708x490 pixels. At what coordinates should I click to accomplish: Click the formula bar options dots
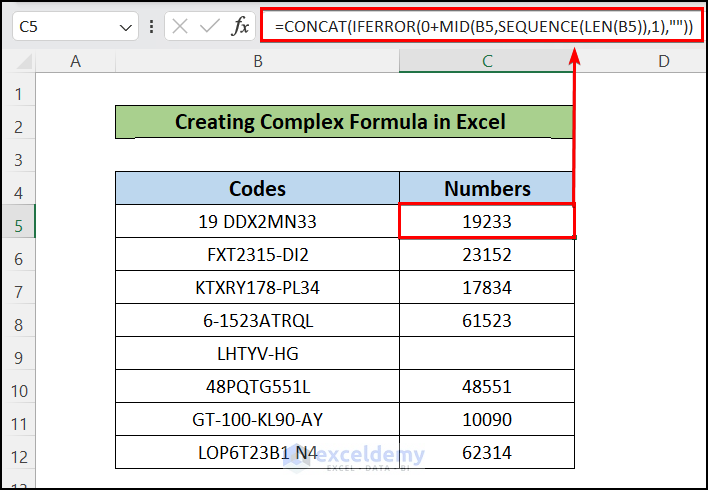(x=151, y=27)
